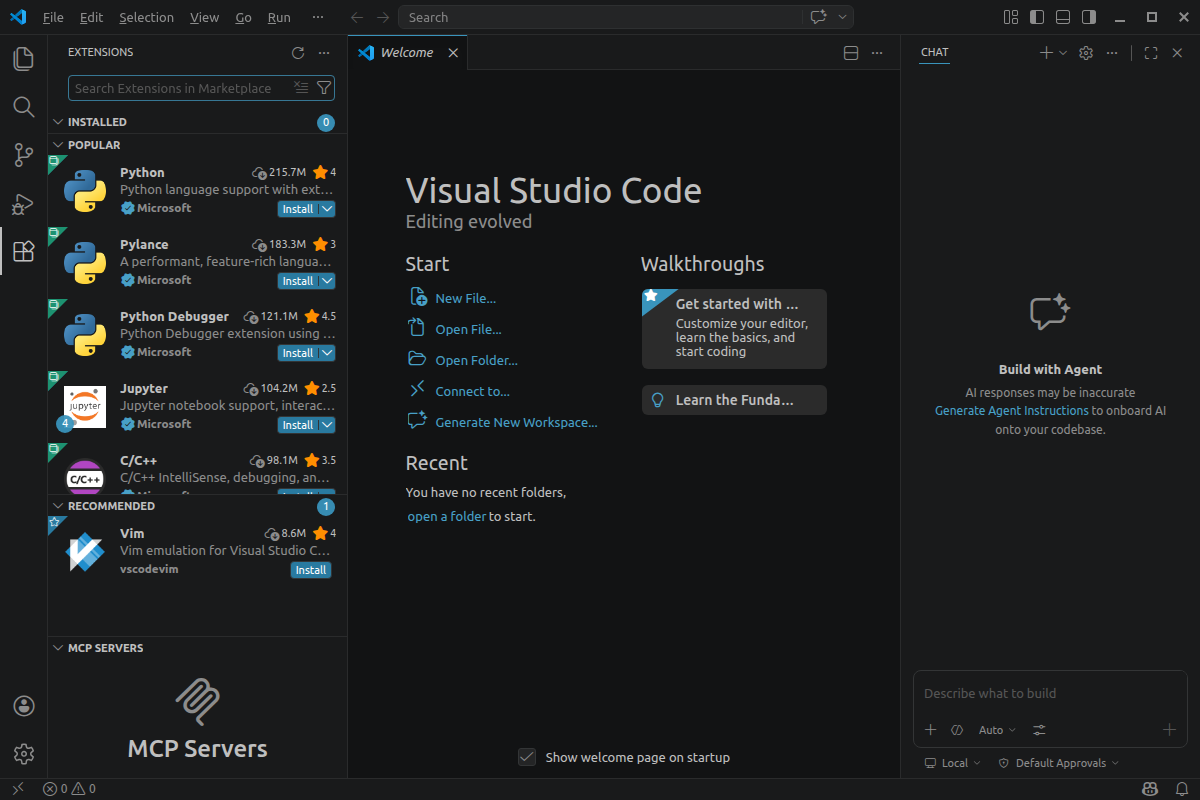Open Customize Layout icon in title bar
This screenshot has width=1200, height=800.
[1011, 17]
